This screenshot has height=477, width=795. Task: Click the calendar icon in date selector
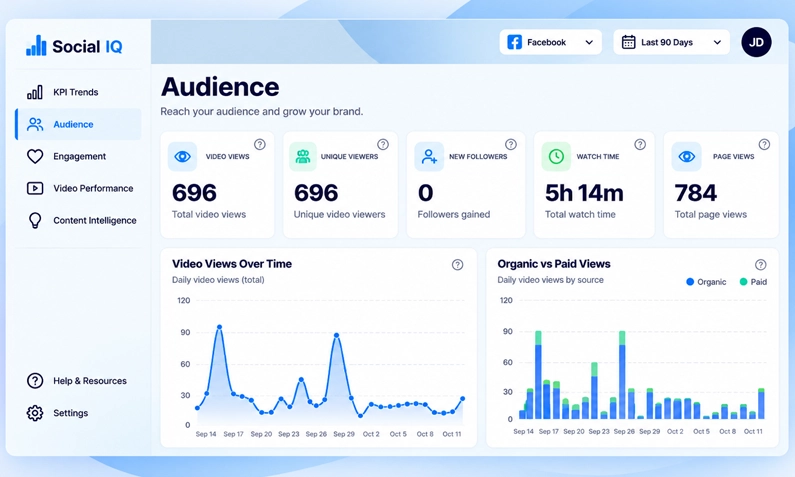(628, 42)
